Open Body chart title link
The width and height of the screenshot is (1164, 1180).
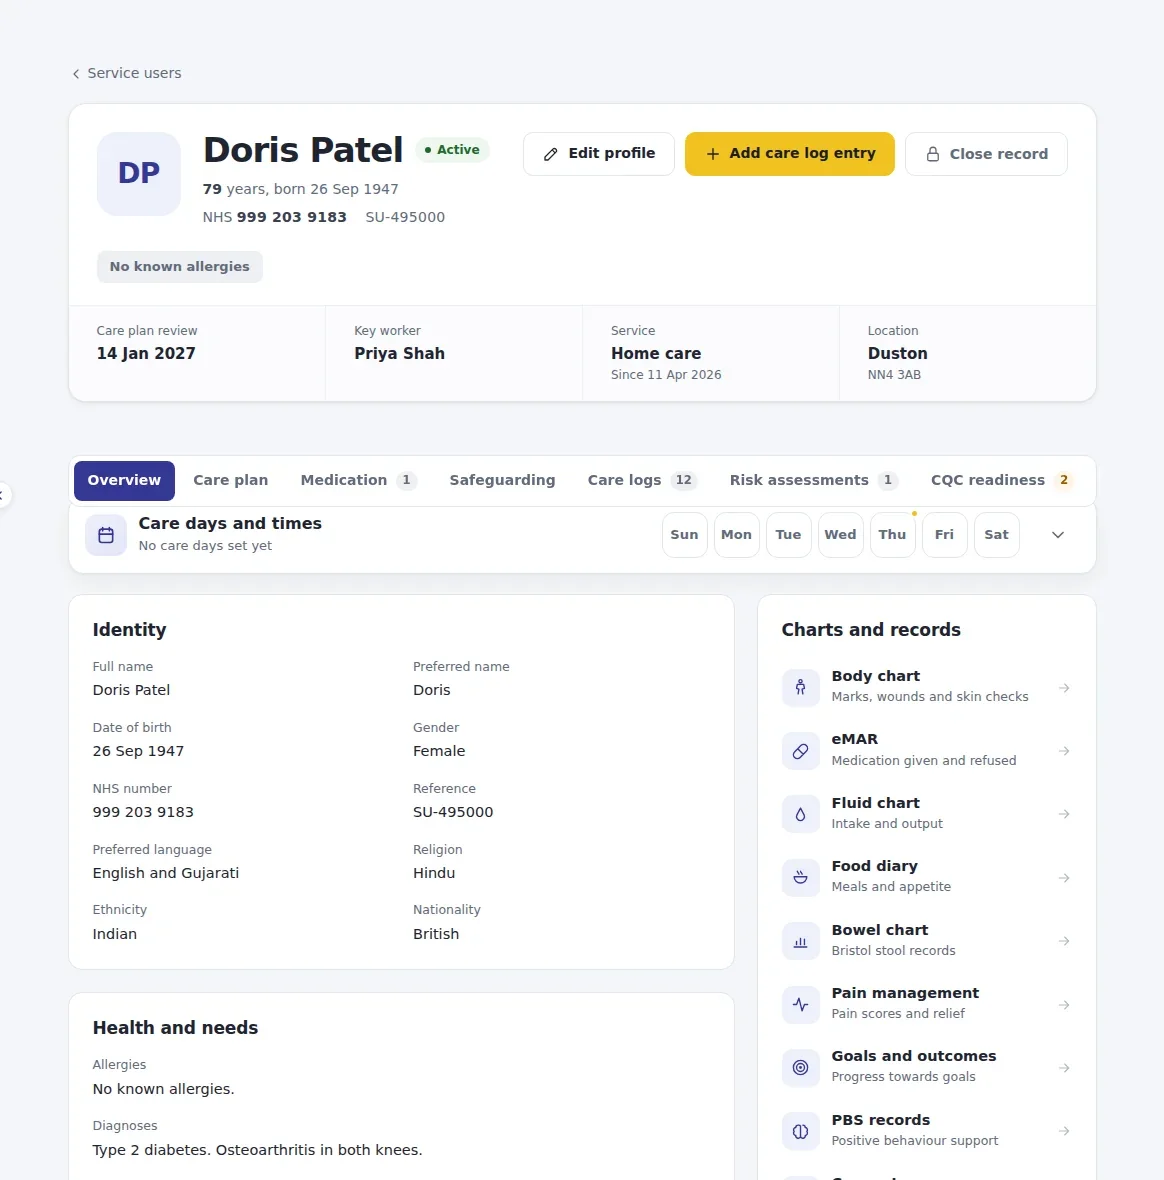pos(876,676)
